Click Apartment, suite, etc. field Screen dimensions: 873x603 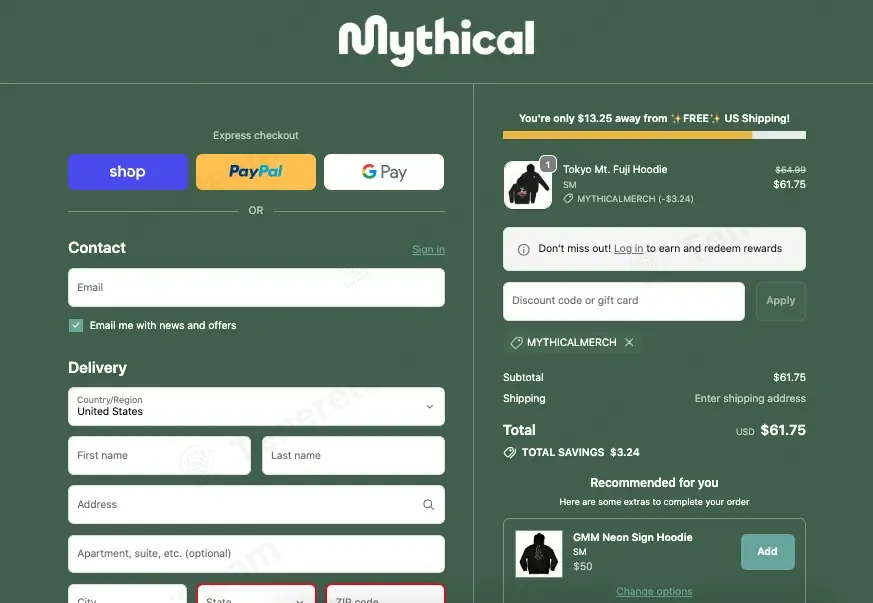(256, 554)
